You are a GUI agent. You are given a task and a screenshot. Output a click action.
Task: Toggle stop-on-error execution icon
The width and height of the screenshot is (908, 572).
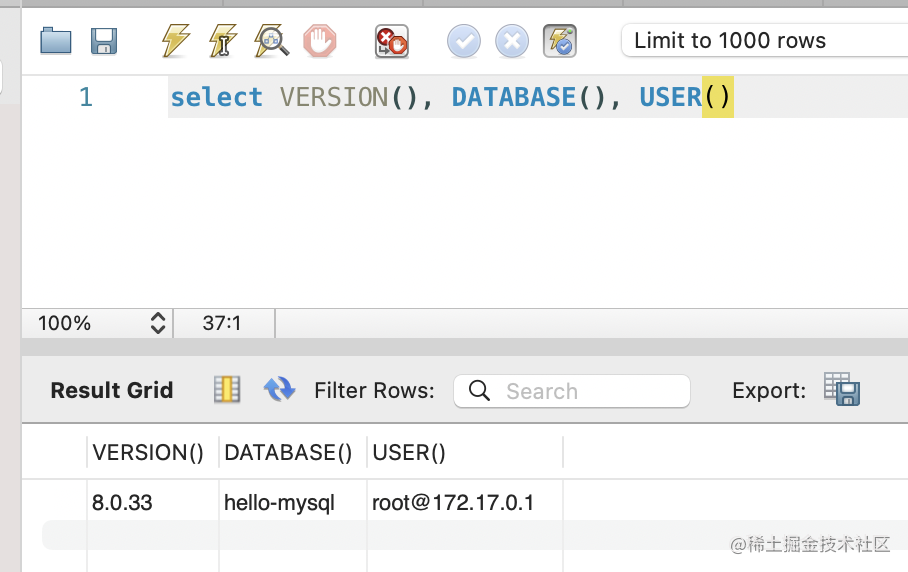click(391, 41)
